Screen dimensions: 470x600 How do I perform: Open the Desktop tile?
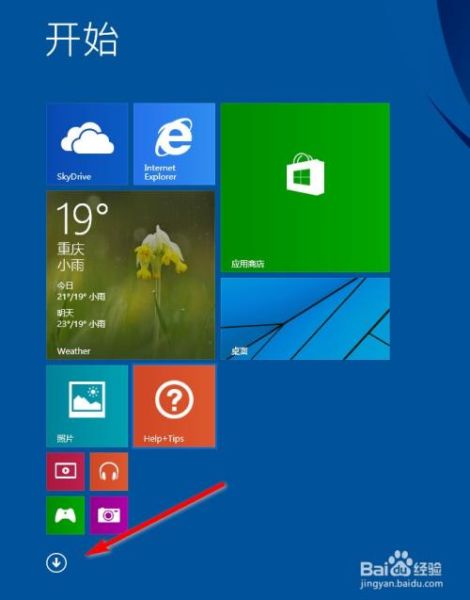click(305, 319)
